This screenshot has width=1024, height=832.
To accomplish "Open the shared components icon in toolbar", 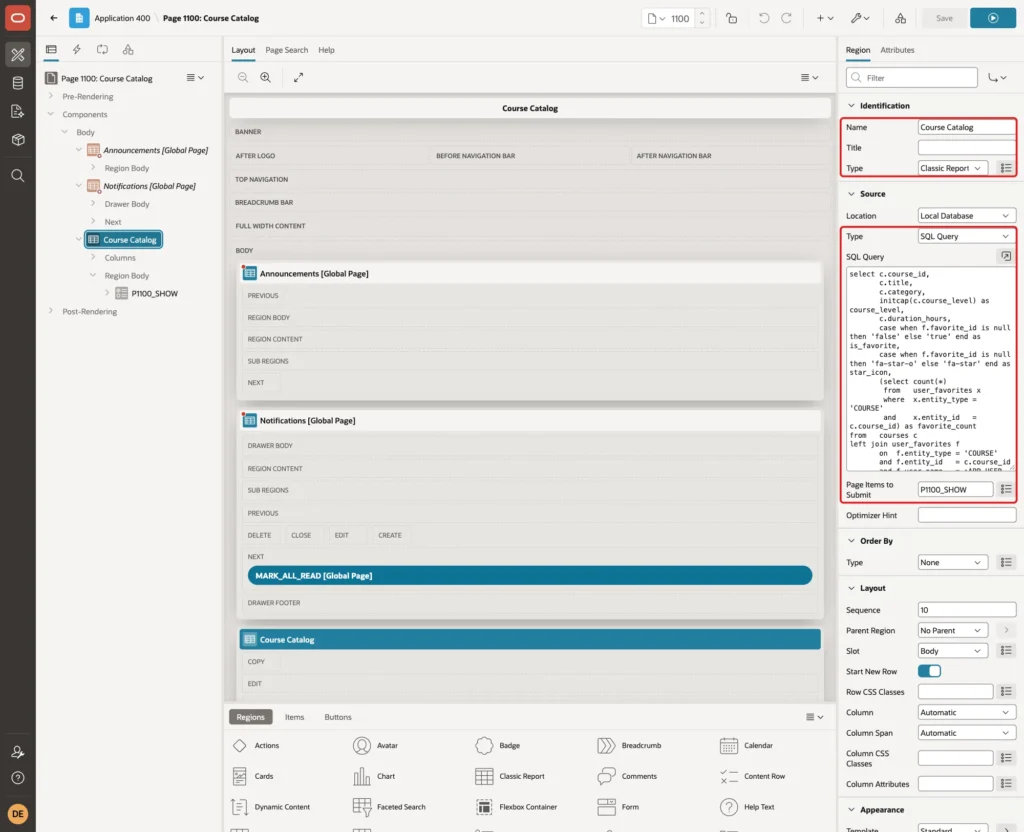I will tap(900, 18).
